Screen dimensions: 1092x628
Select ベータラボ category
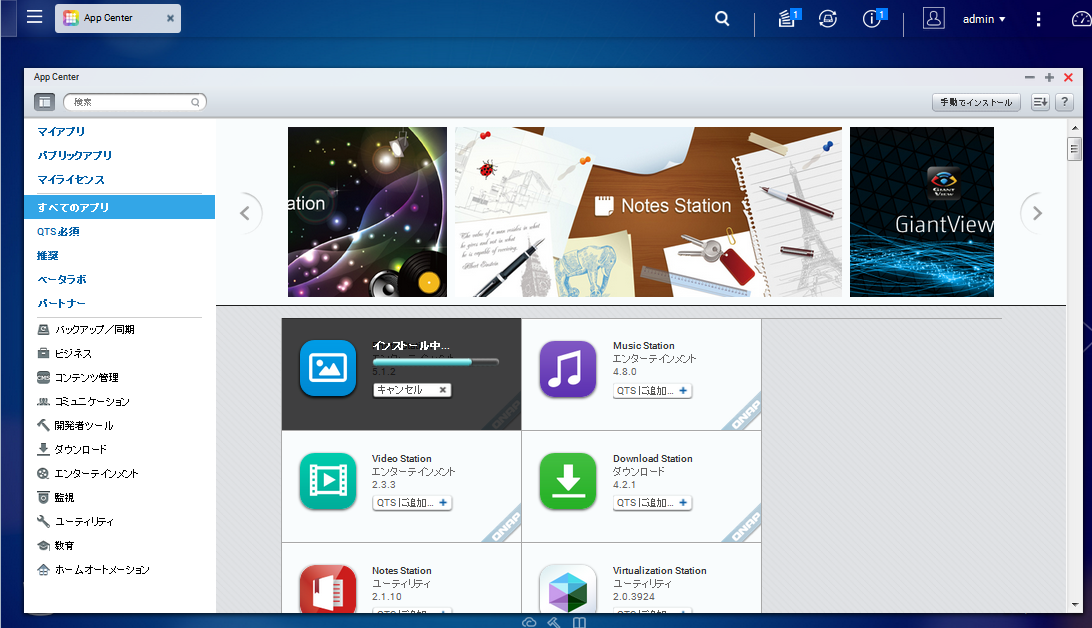62,279
